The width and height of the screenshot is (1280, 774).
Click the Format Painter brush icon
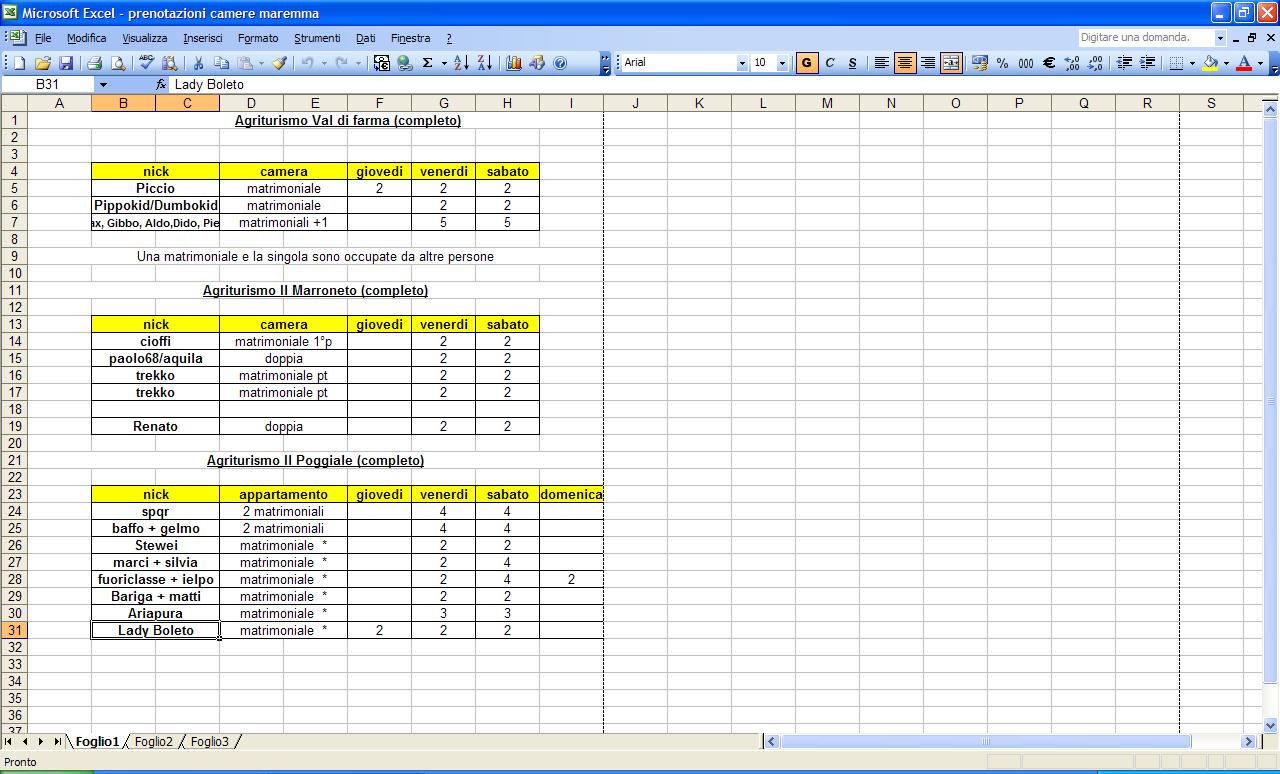(280, 63)
